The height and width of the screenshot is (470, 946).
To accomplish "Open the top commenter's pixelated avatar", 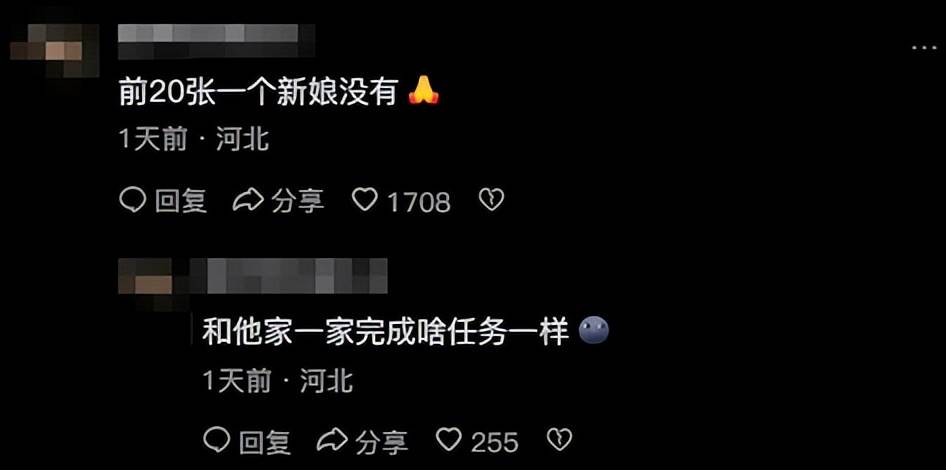I will point(55,51).
